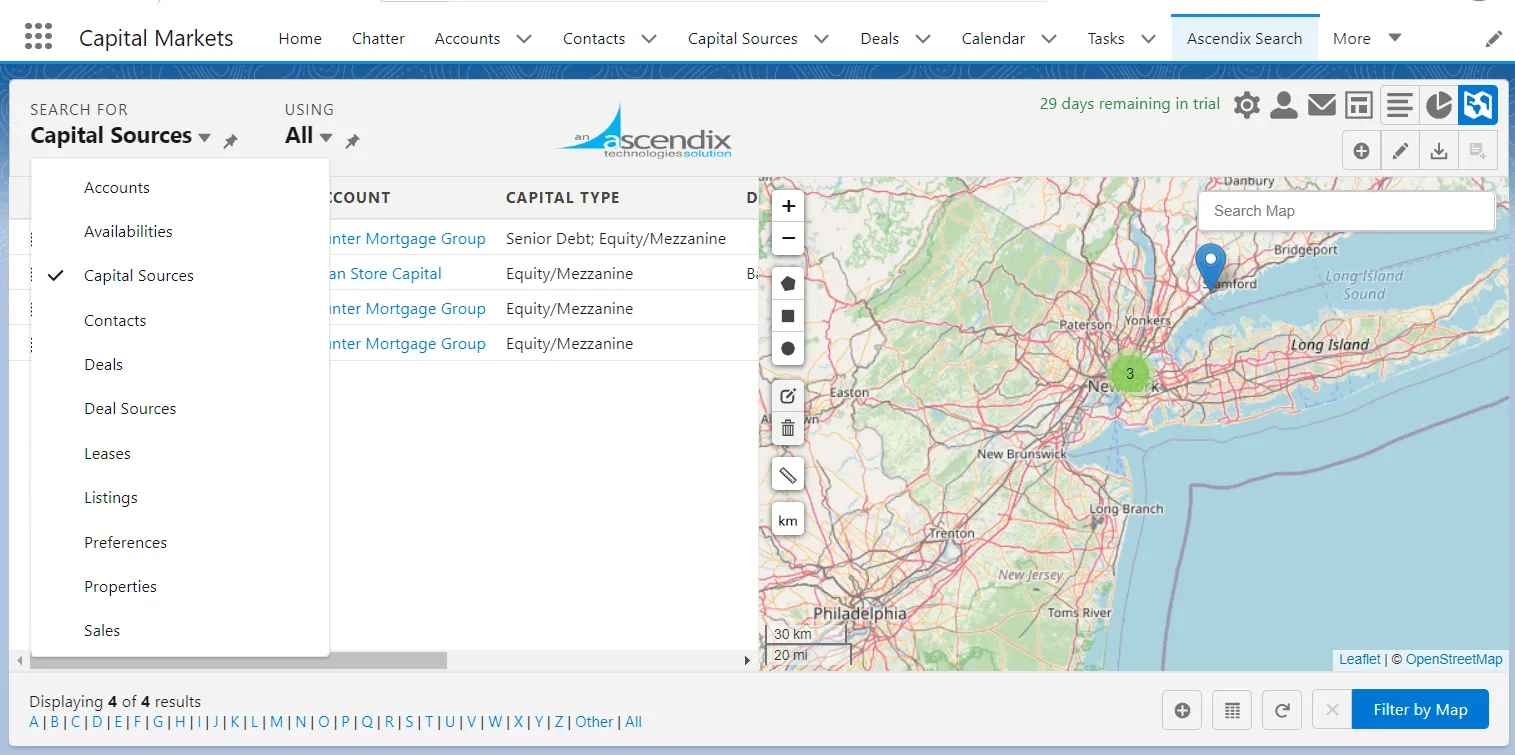Choose Sales from the list
This screenshot has width=1515, height=755.
pyautogui.click(x=180, y=631)
